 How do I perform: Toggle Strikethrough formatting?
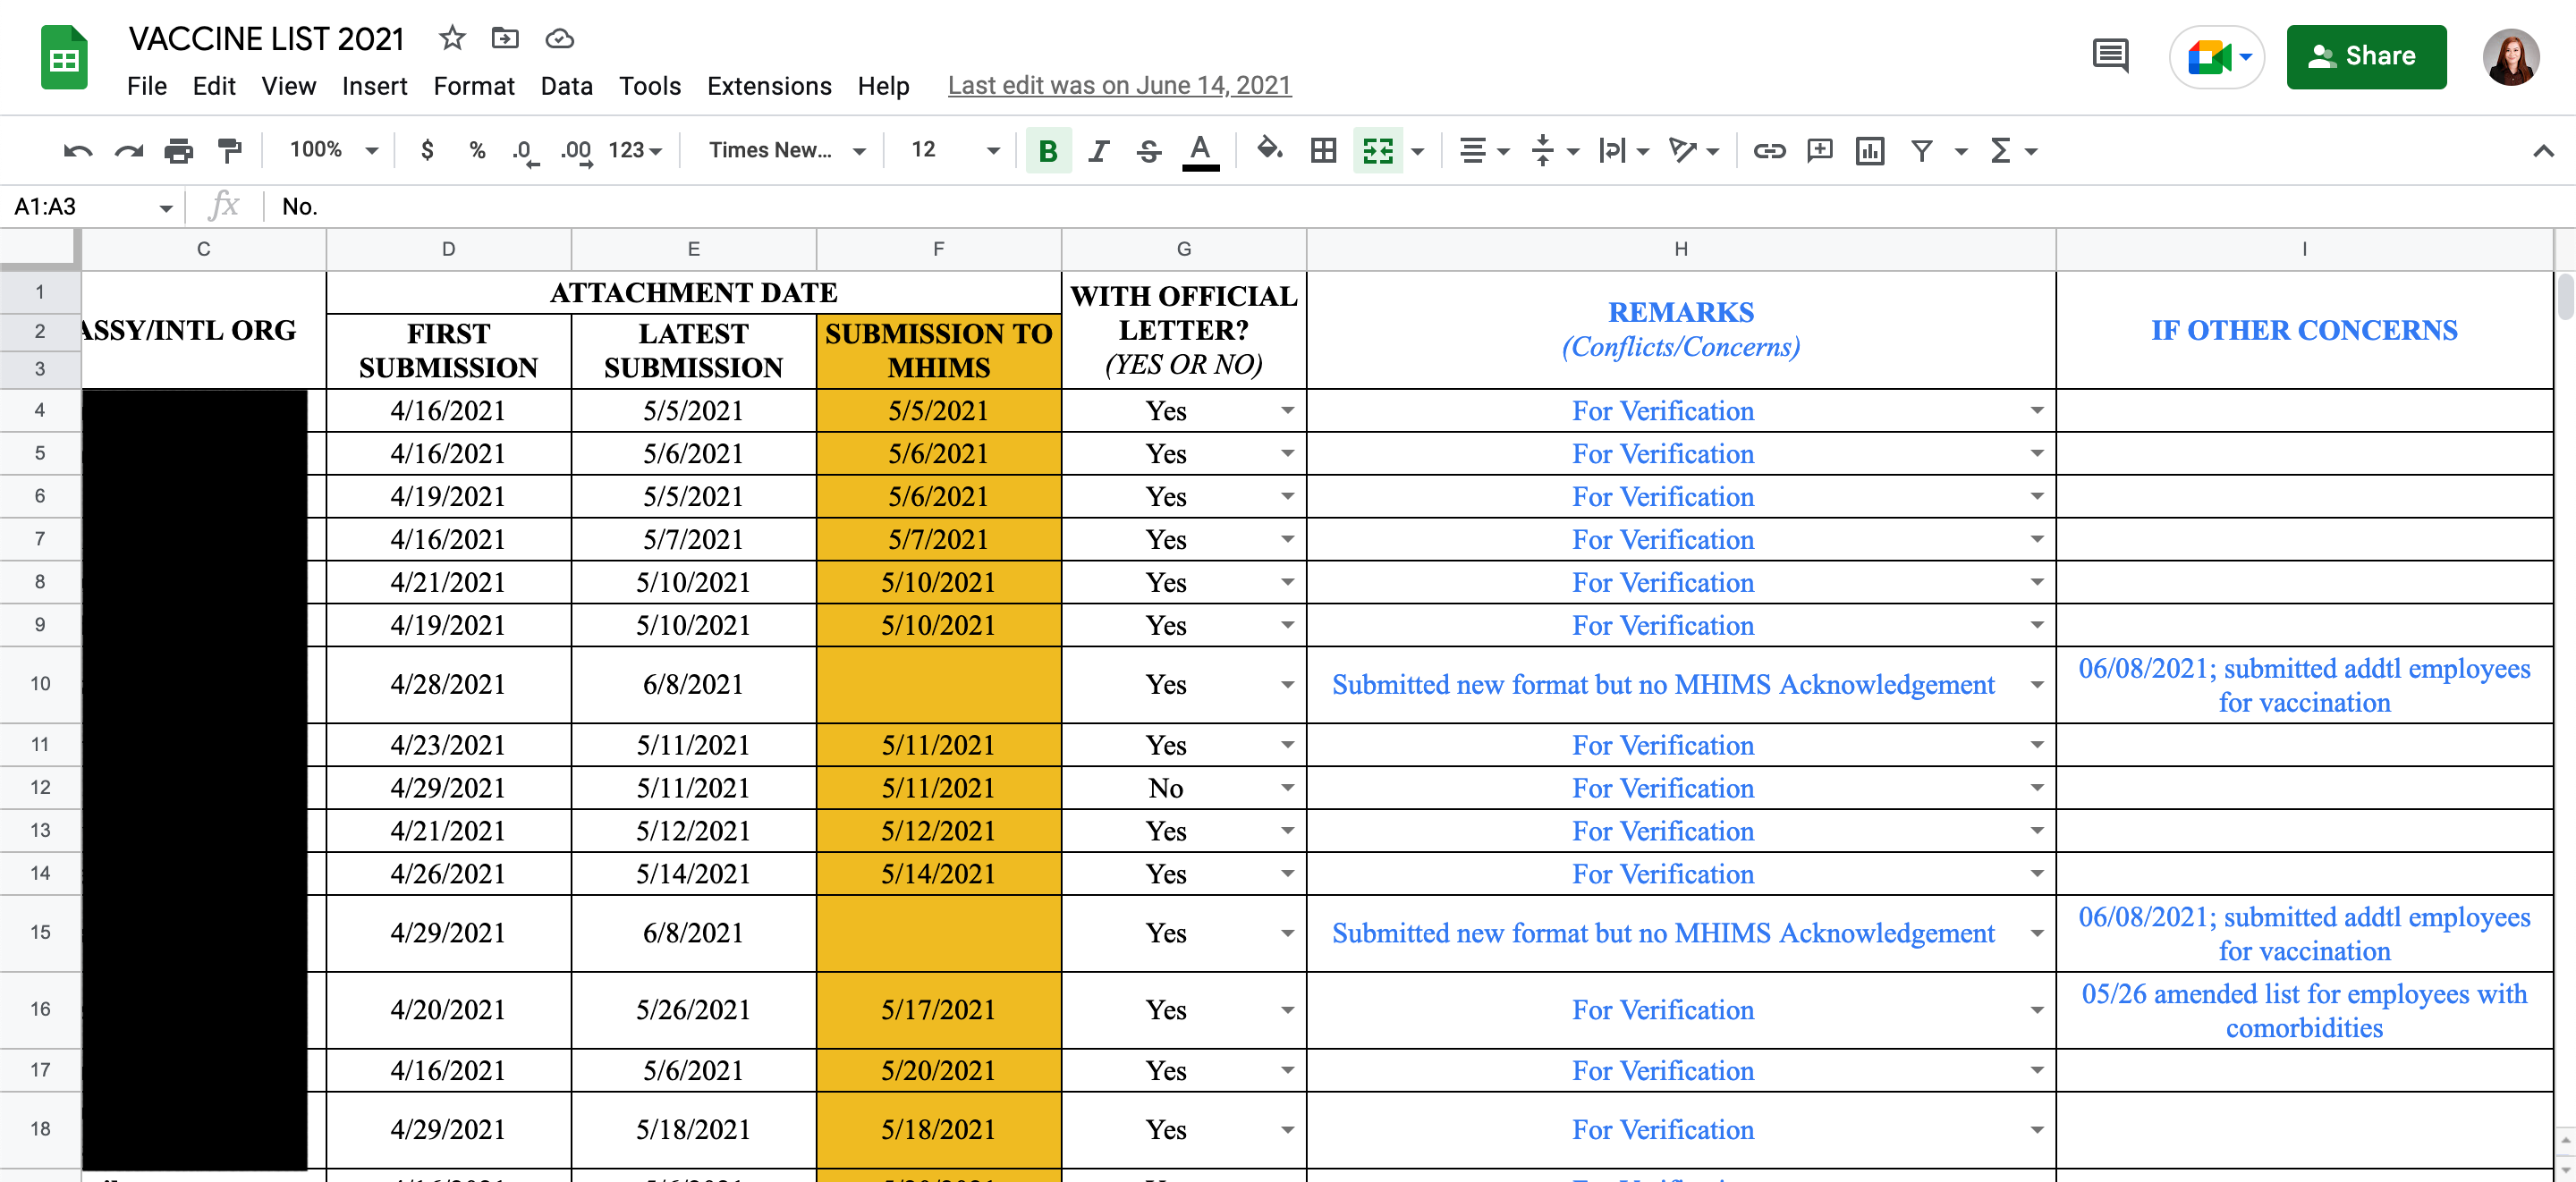tap(1149, 151)
